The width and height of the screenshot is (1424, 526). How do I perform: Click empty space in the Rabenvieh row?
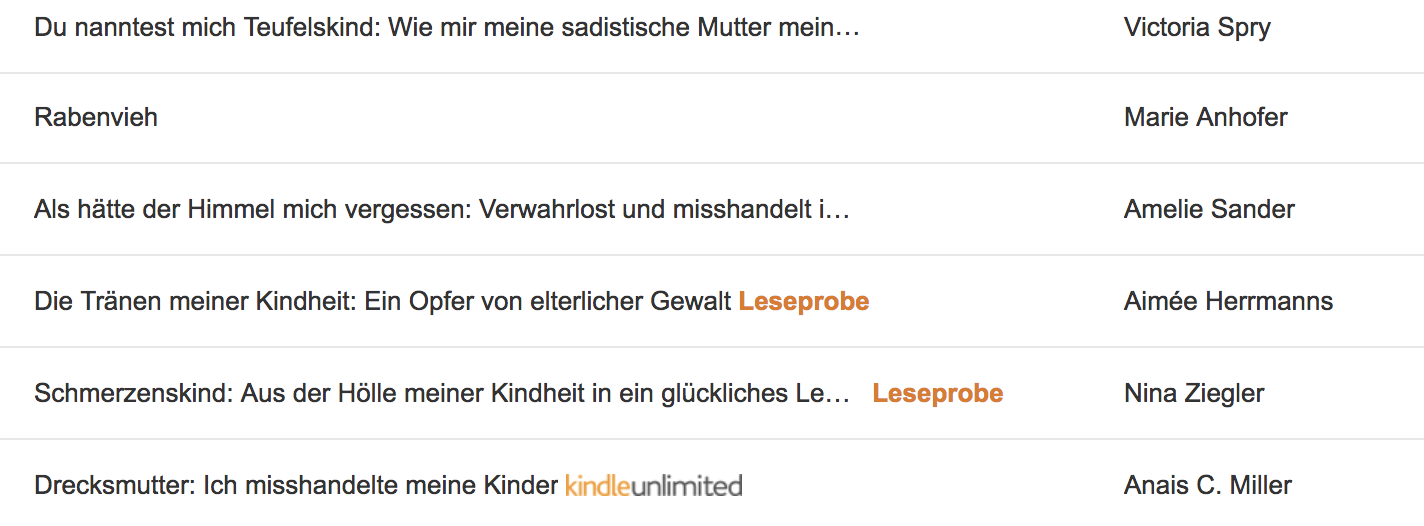click(x=640, y=118)
